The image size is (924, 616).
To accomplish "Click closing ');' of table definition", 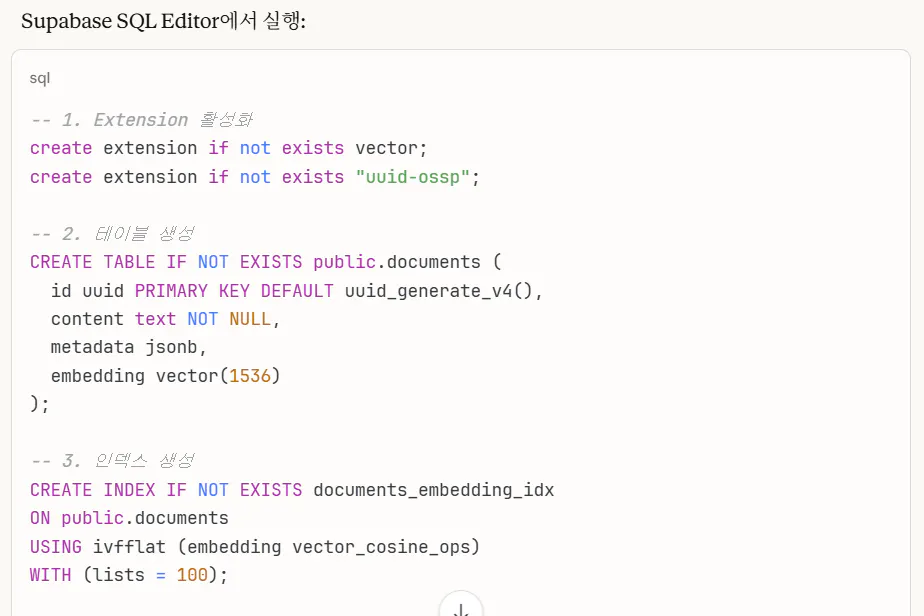I will (x=39, y=404).
